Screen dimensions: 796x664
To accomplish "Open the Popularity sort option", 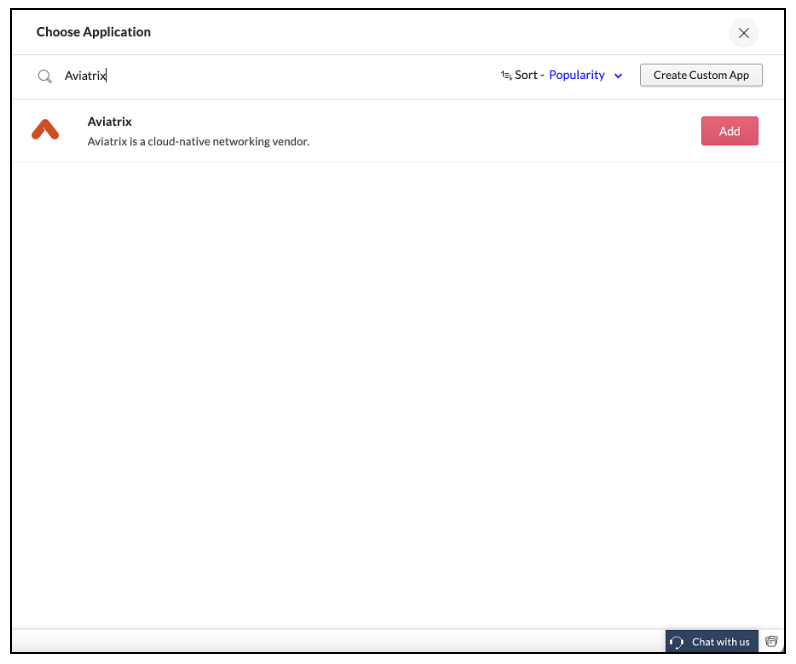I will pos(577,75).
